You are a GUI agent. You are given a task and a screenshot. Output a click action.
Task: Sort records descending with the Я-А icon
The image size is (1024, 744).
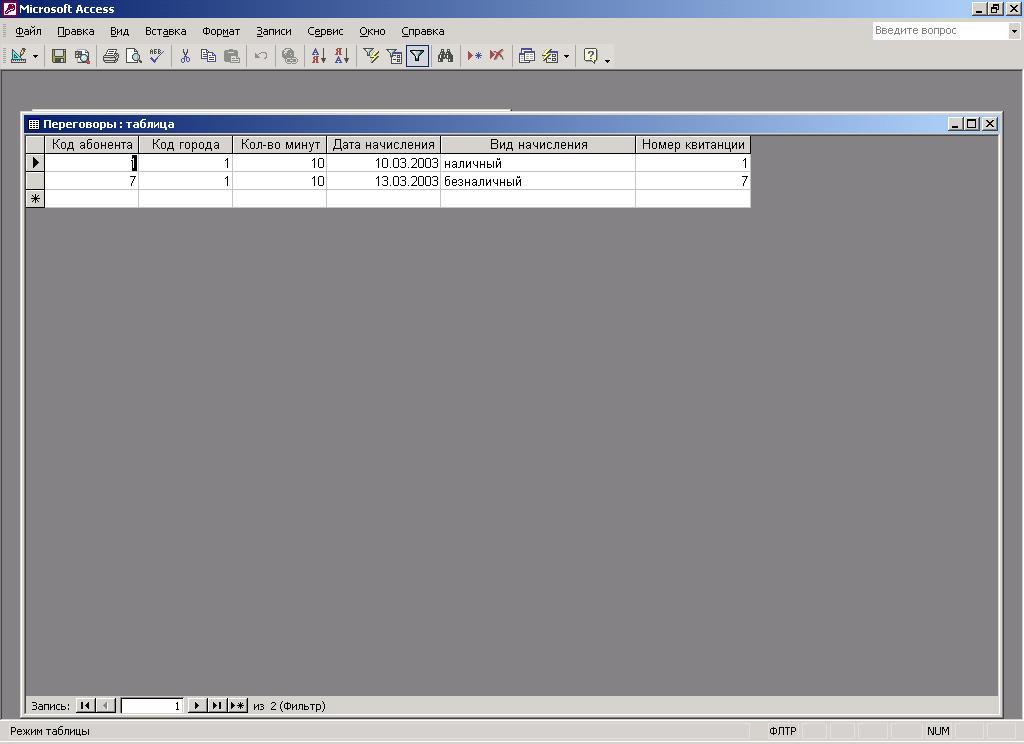(342, 56)
